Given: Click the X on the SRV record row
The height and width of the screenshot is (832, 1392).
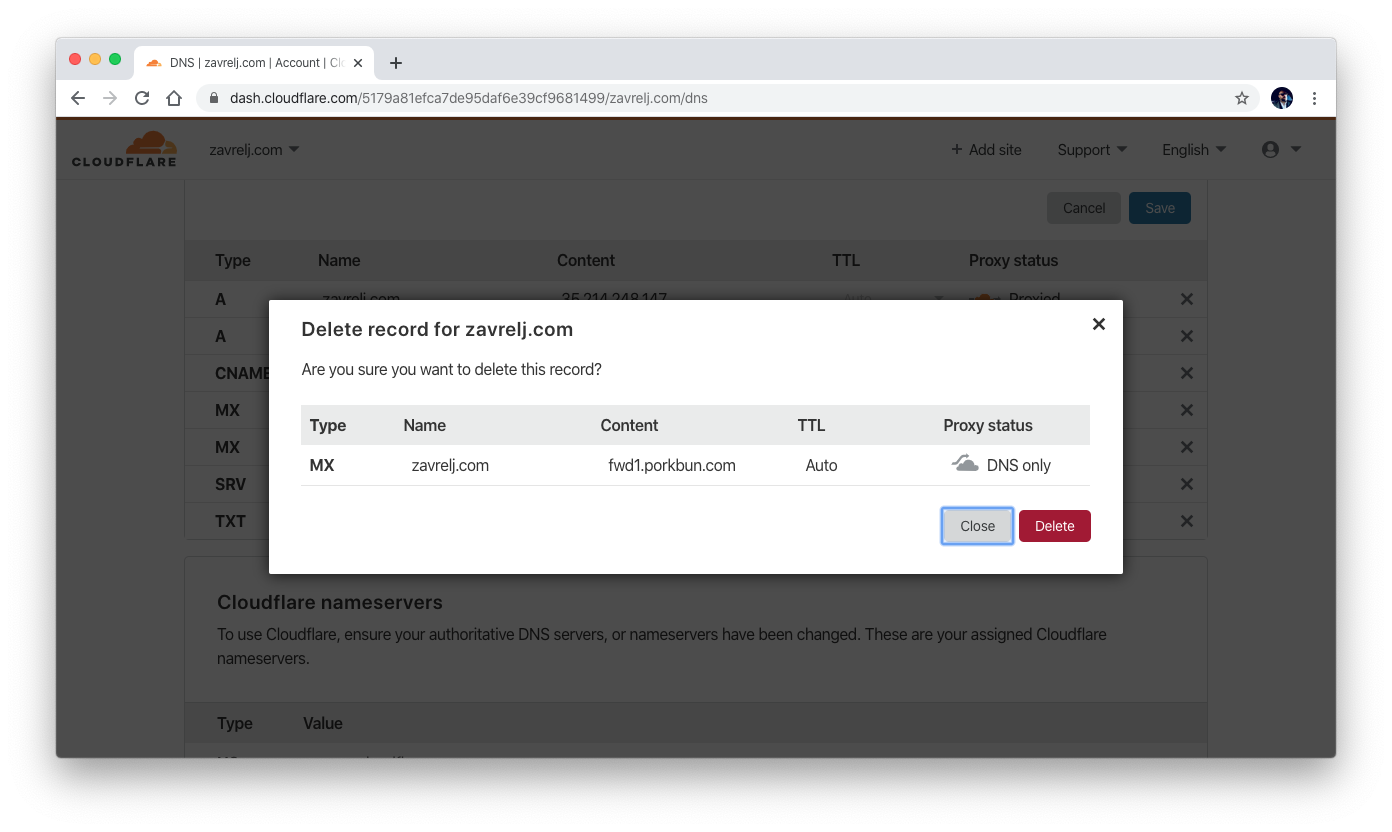Looking at the screenshot, I should click(x=1187, y=484).
